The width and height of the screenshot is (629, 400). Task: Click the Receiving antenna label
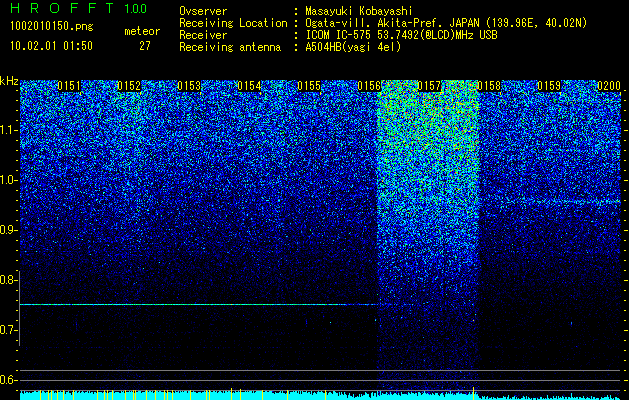(x=230, y=47)
